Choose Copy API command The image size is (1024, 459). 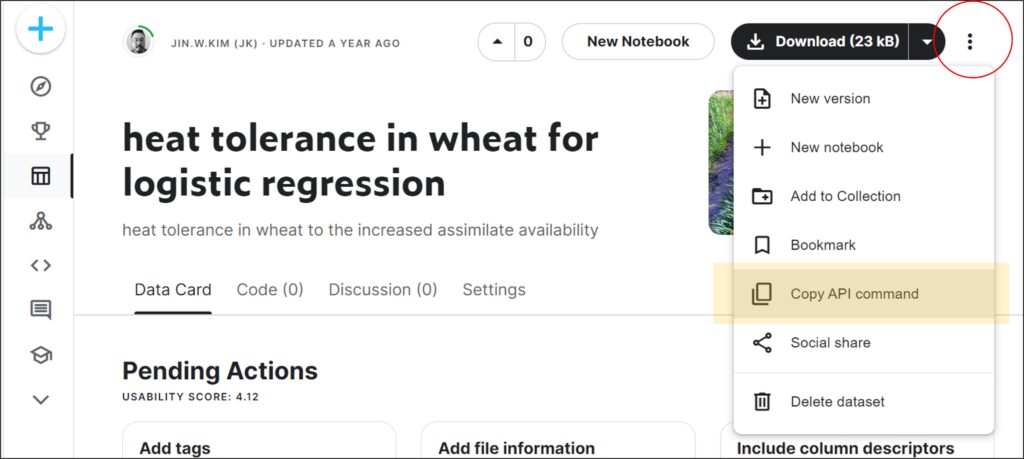tap(854, 294)
